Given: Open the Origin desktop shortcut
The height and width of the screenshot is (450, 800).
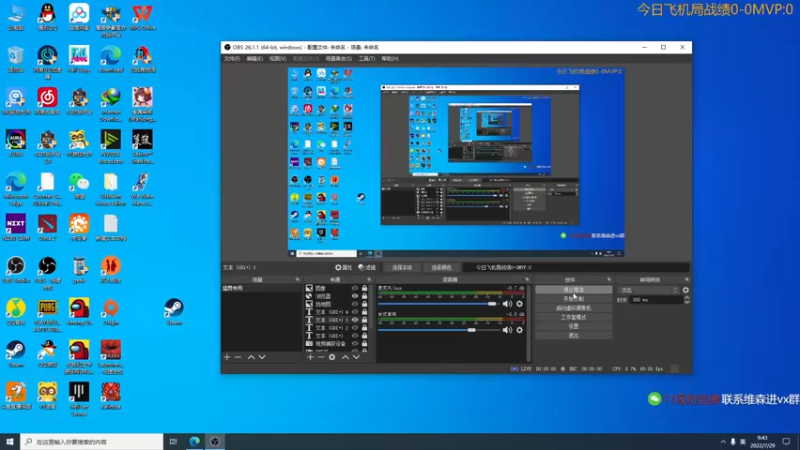Looking at the screenshot, I should [x=111, y=312].
